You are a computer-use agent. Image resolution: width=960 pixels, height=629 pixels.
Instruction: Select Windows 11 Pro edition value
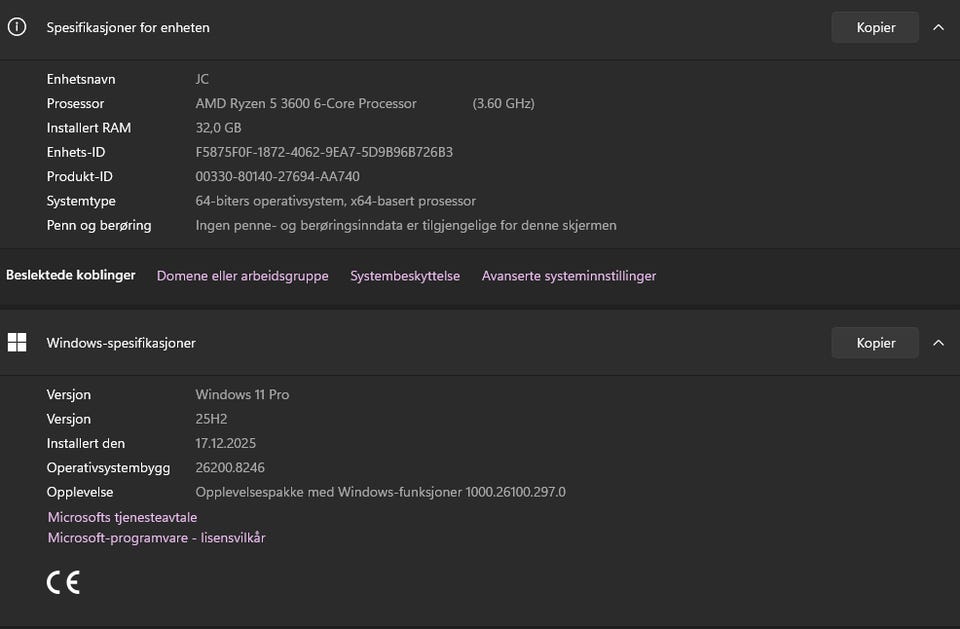click(x=242, y=394)
